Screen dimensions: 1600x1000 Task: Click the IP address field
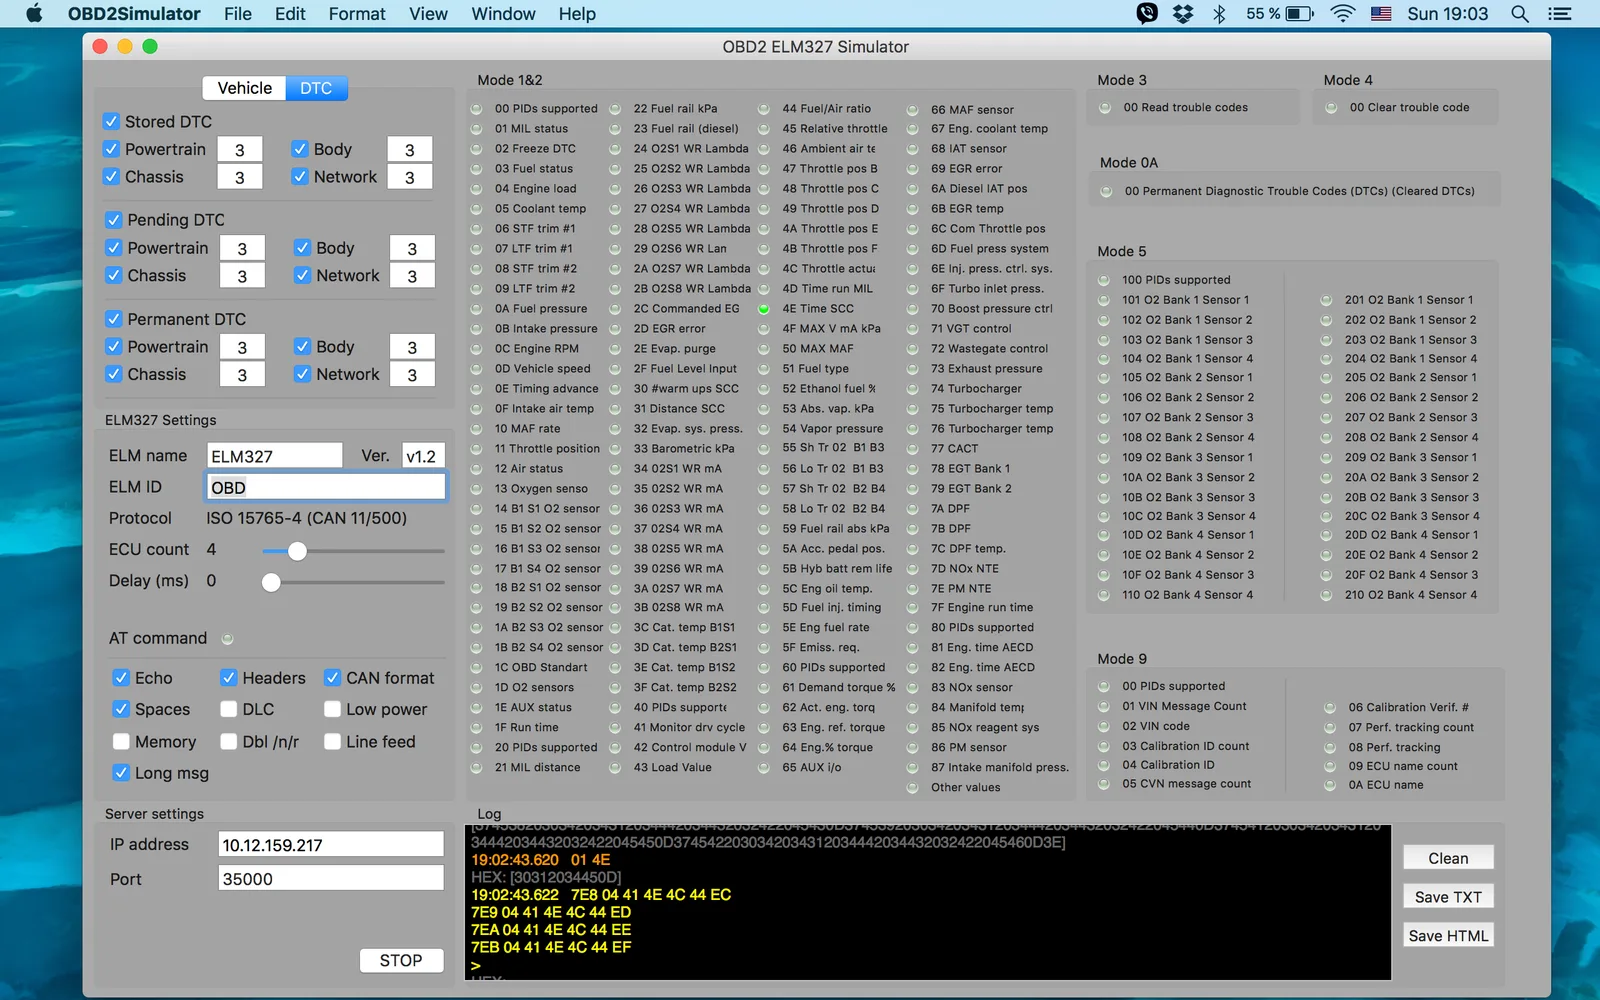coord(331,845)
